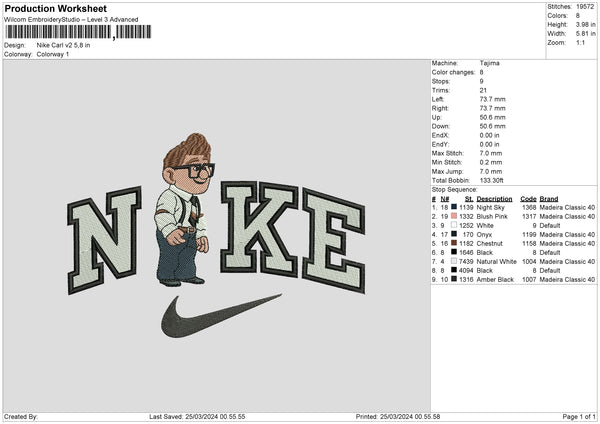This screenshot has width=600, height=424.
Task: Click the Amber Black color swatch
Action: click(x=454, y=279)
